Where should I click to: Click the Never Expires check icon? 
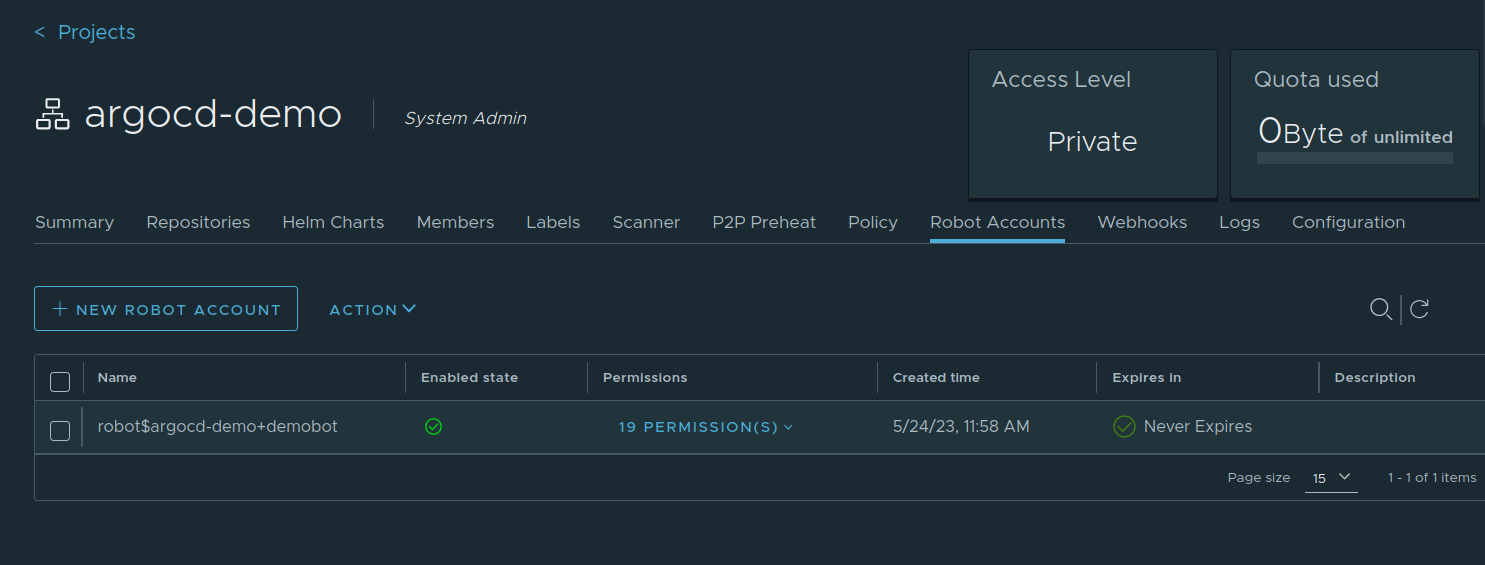(1124, 427)
